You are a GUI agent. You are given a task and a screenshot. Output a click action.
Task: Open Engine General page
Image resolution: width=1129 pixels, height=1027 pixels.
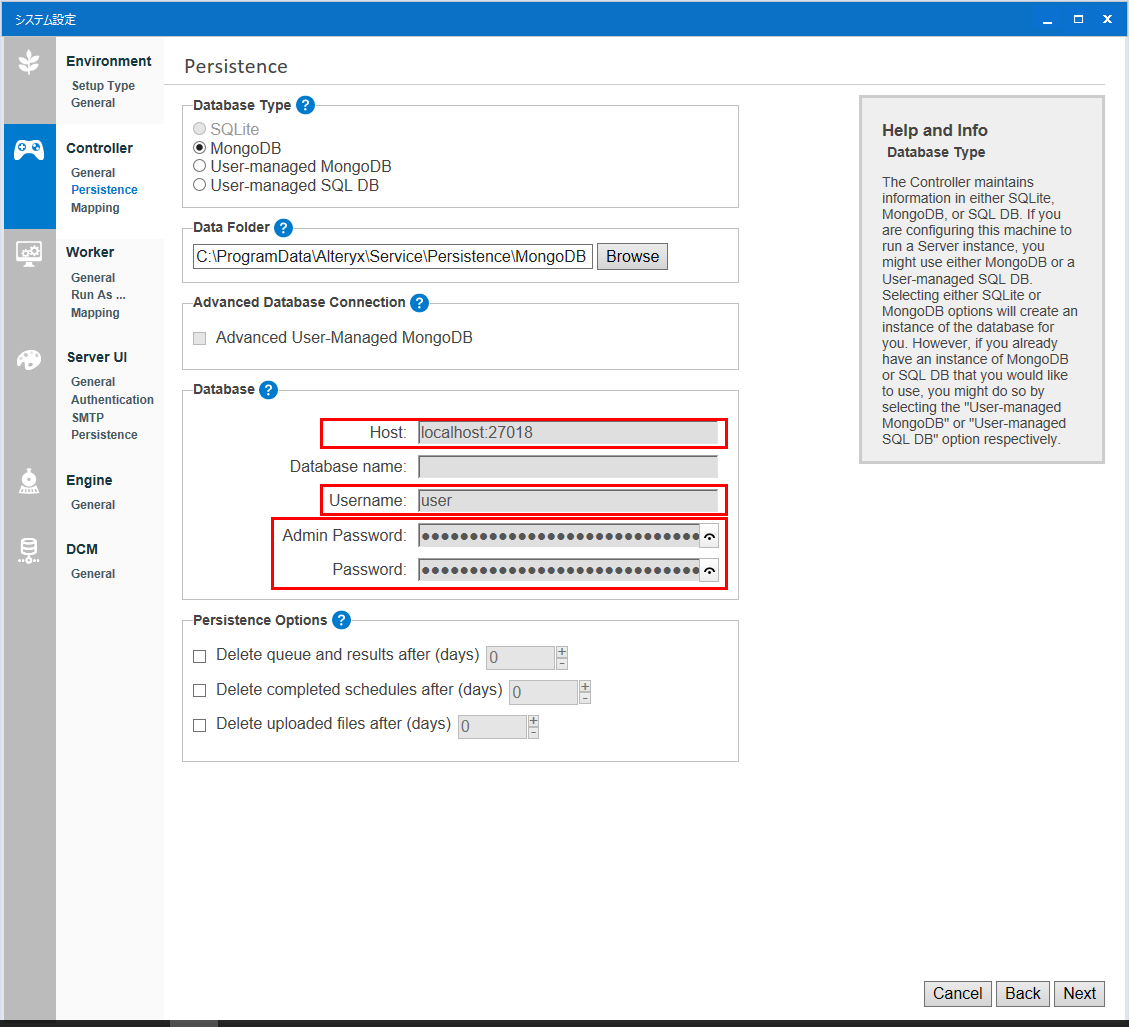[x=93, y=505]
